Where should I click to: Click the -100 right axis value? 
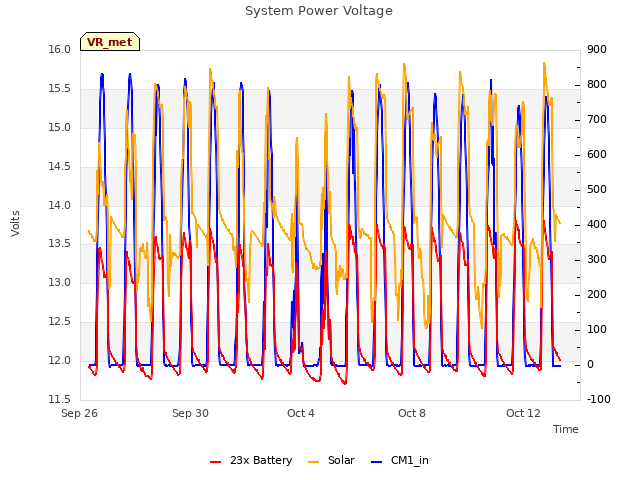tap(599, 399)
